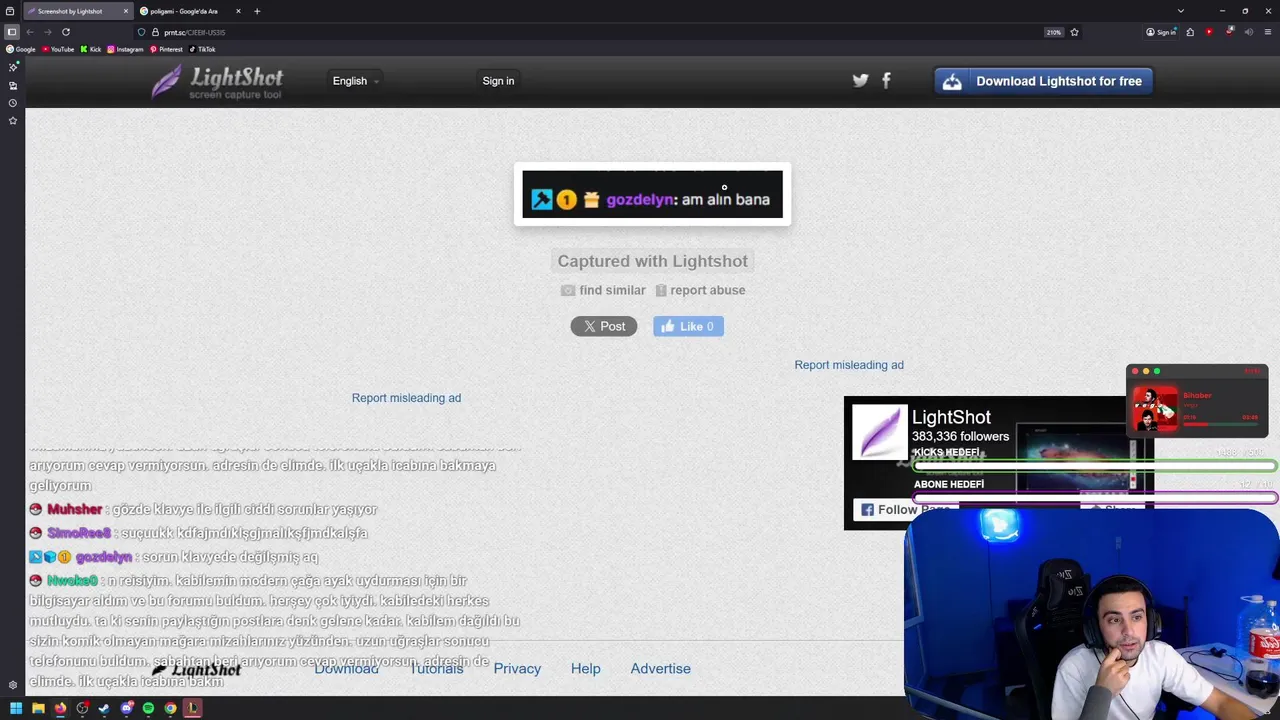Go back to the previous page
This screenshot has width=1280, height=720.
point(30,32)
